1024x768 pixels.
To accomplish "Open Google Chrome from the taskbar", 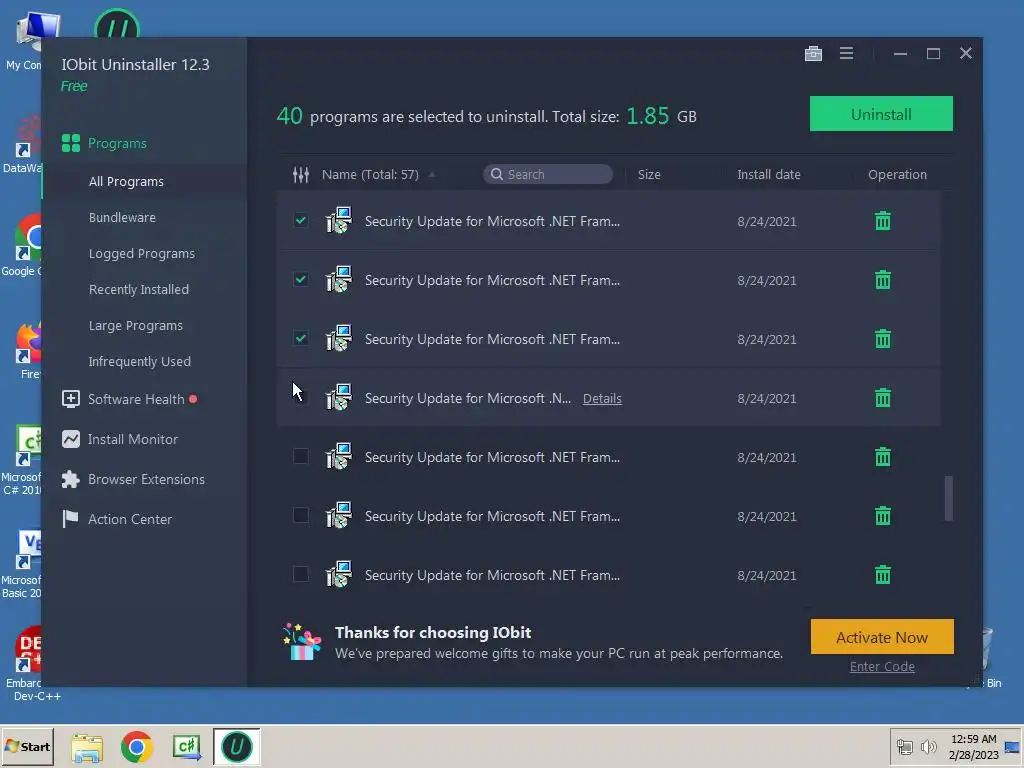I will (x=136, y=747).
